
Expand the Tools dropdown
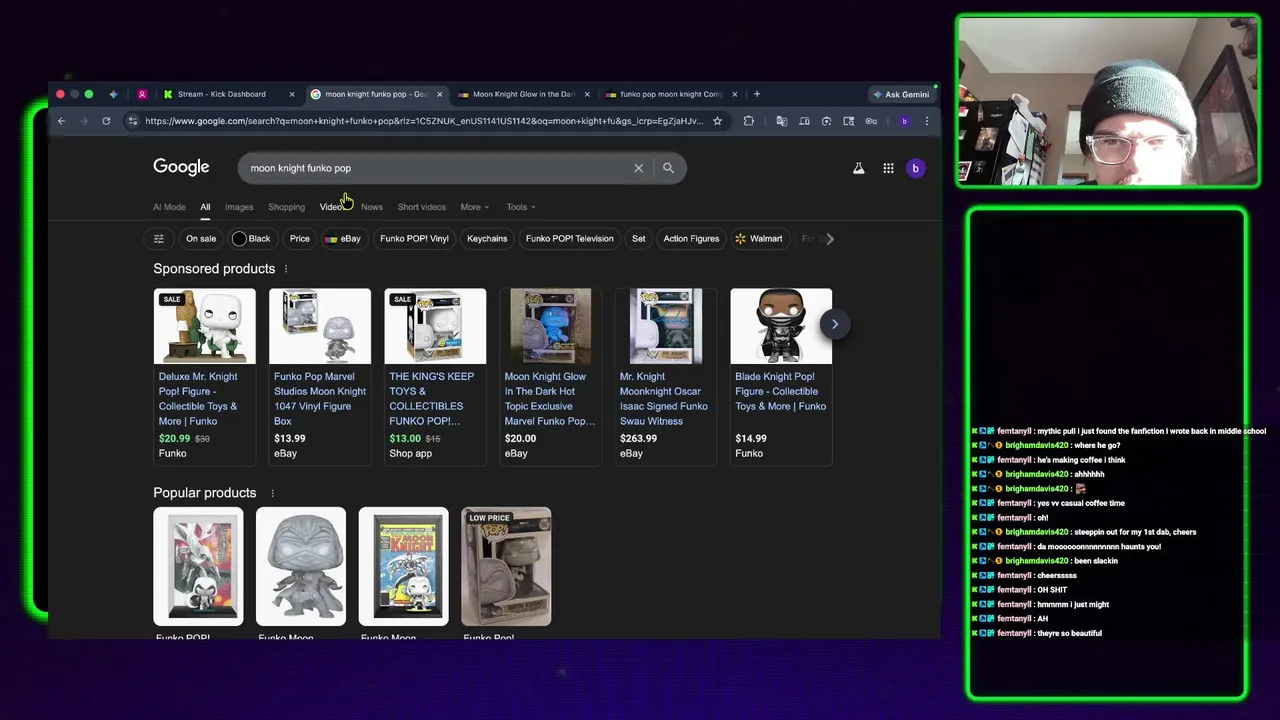[520, 207]
